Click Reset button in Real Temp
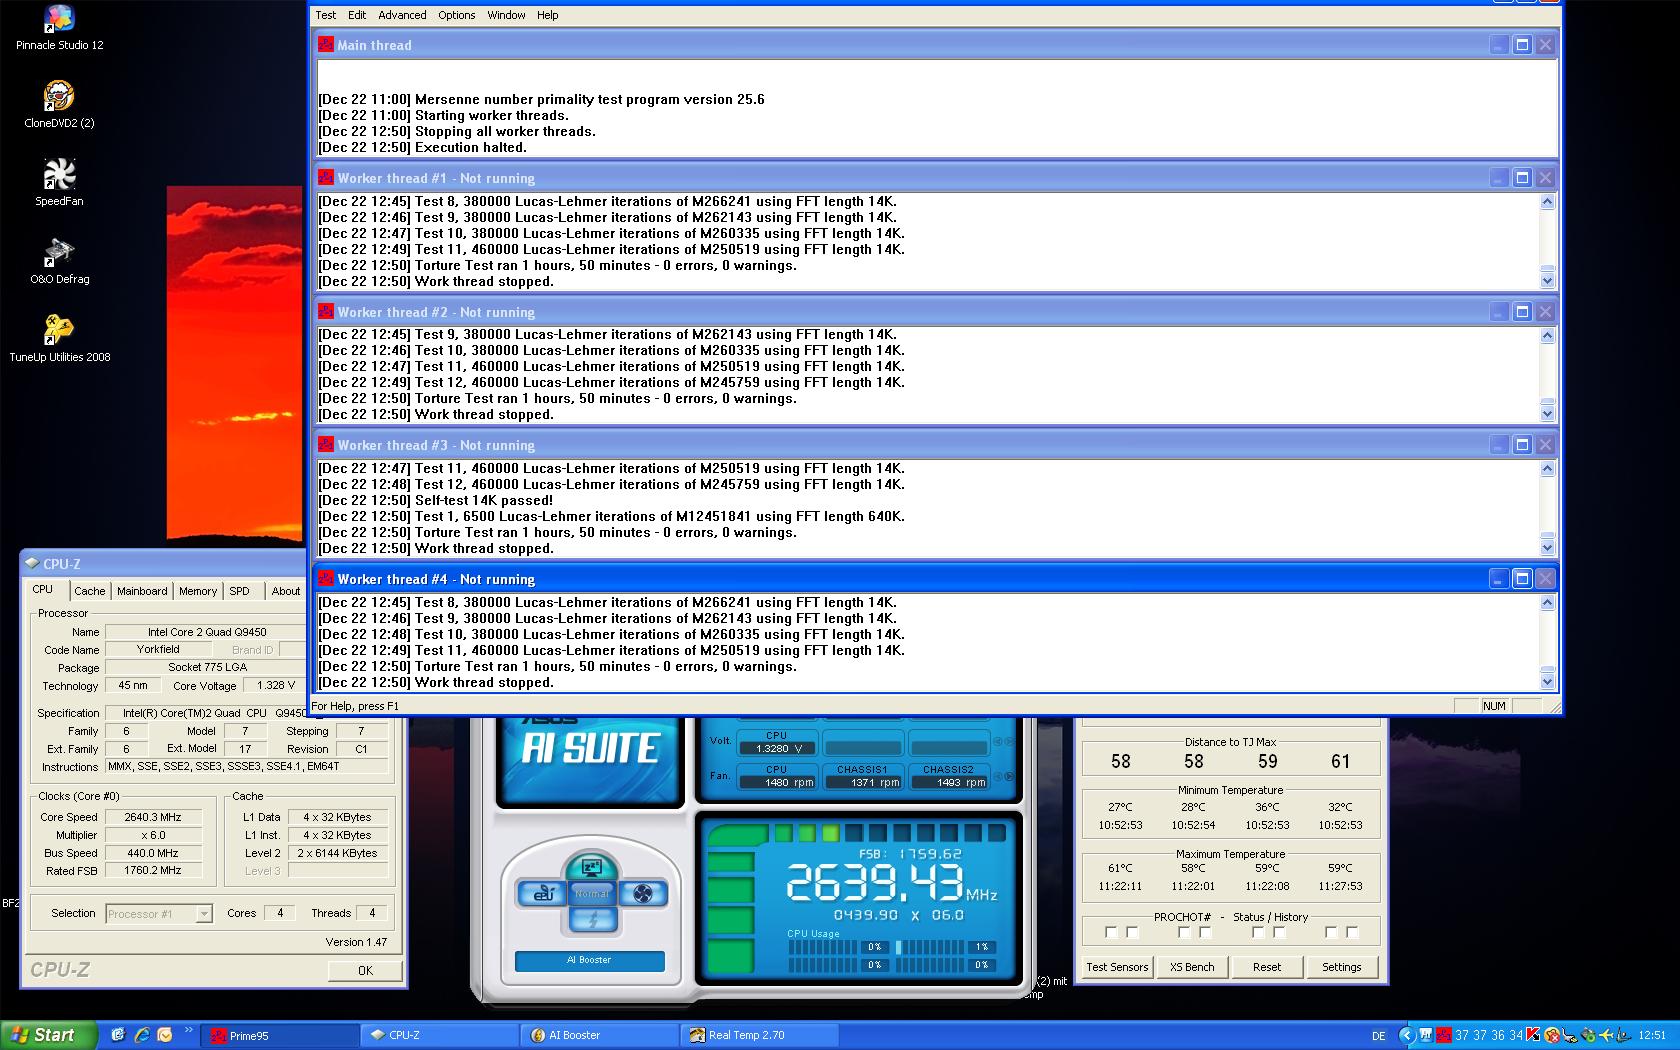This screenshot has width=1680, height=1050. [x=1267, y=967]
